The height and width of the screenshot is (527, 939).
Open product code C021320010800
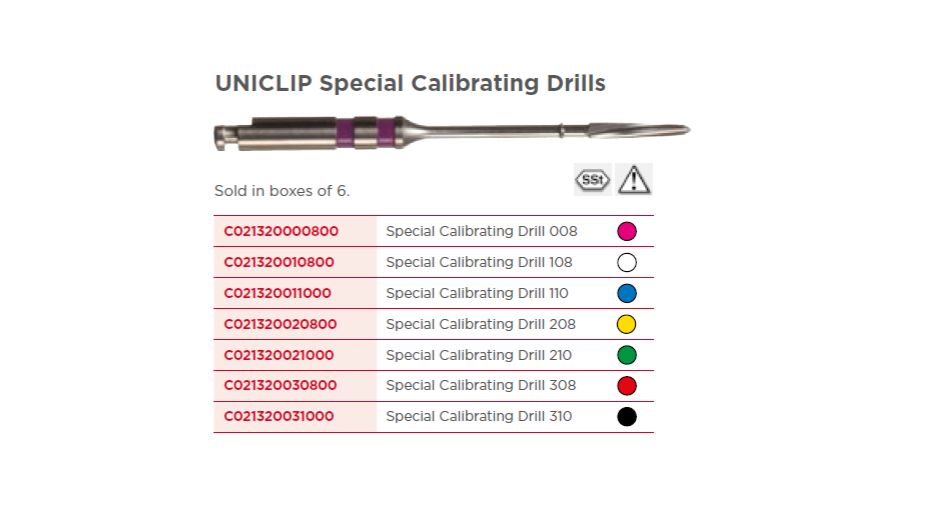[278, 262]
